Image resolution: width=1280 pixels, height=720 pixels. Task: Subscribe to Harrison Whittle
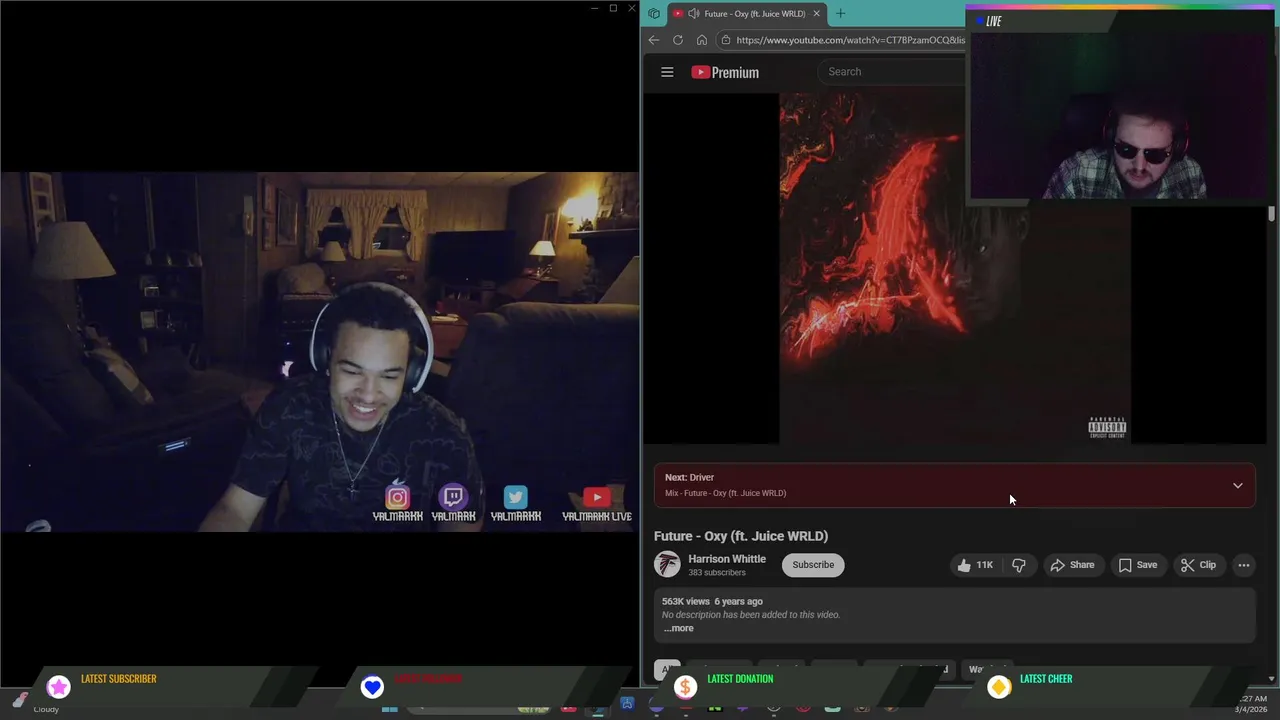[813, 565]
